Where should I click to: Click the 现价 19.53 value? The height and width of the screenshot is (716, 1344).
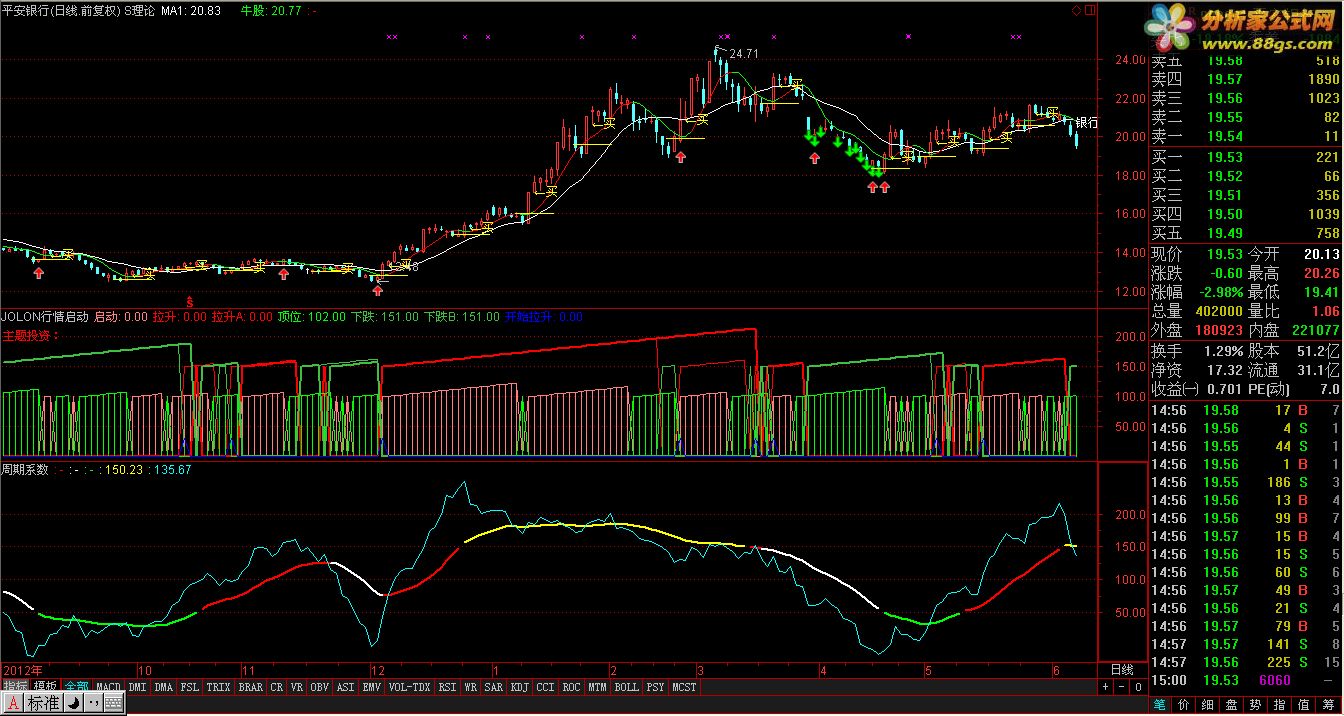point(1224,254)
